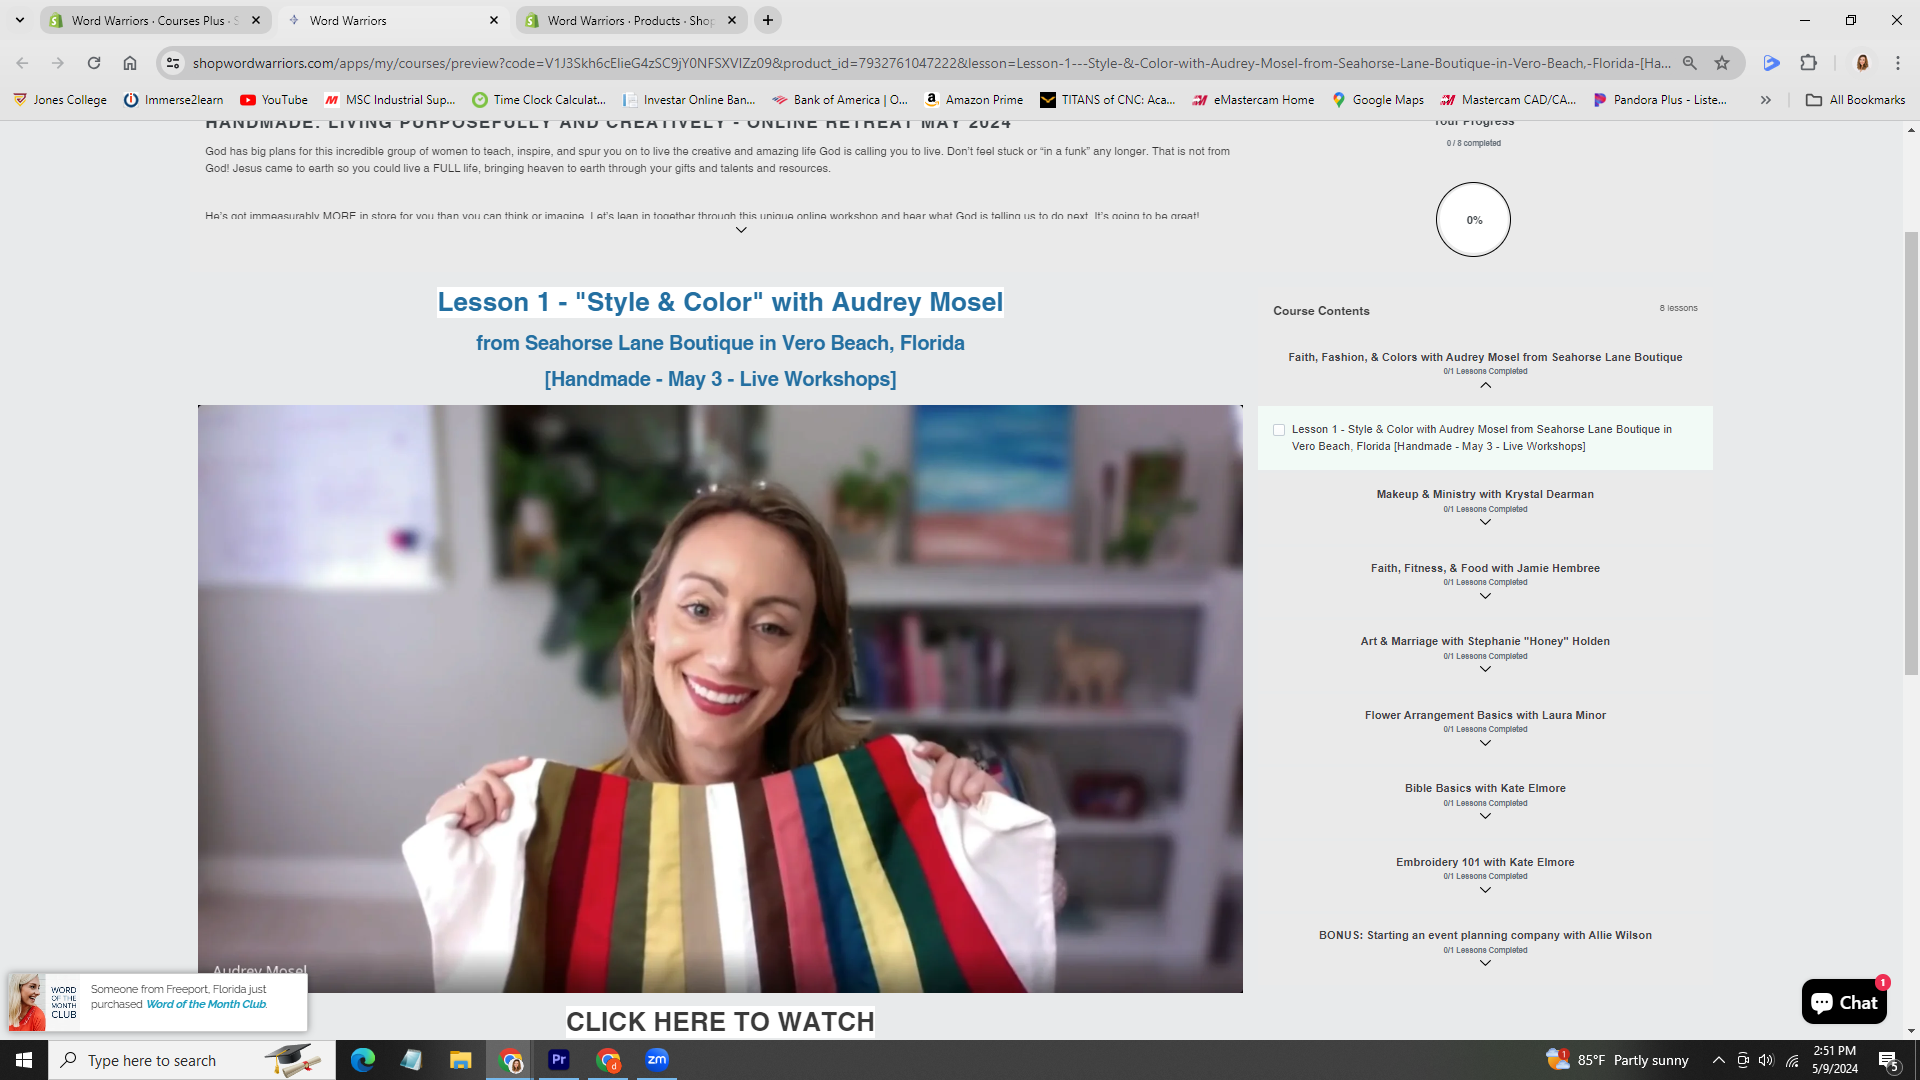Image resolution: width=1920 pixels, height=1080 pixels.
Task: Expand Bible Basics with Kate Elmore section
Action: click(1485, 816)
